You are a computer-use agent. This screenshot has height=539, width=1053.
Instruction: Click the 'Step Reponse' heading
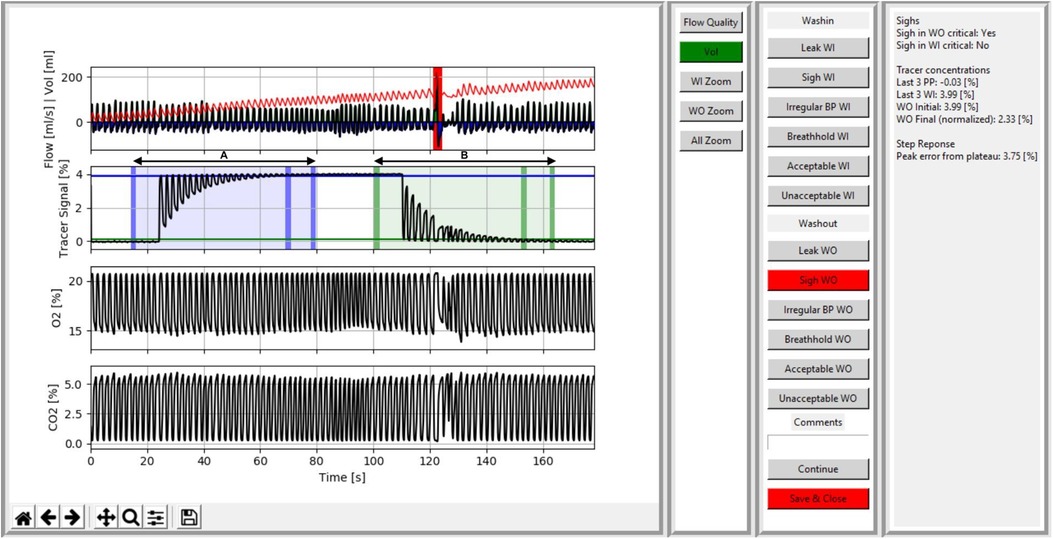click(x=924, y=144)
